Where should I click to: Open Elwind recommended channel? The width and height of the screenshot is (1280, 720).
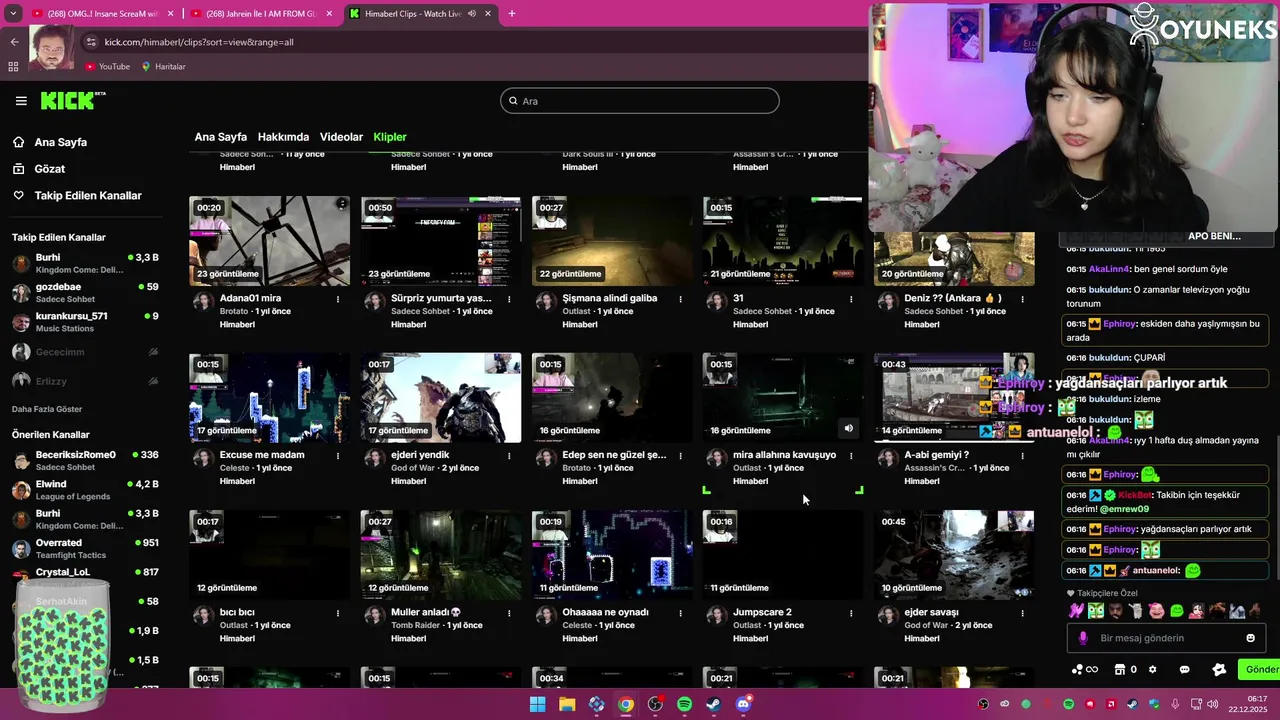(85, 490)
